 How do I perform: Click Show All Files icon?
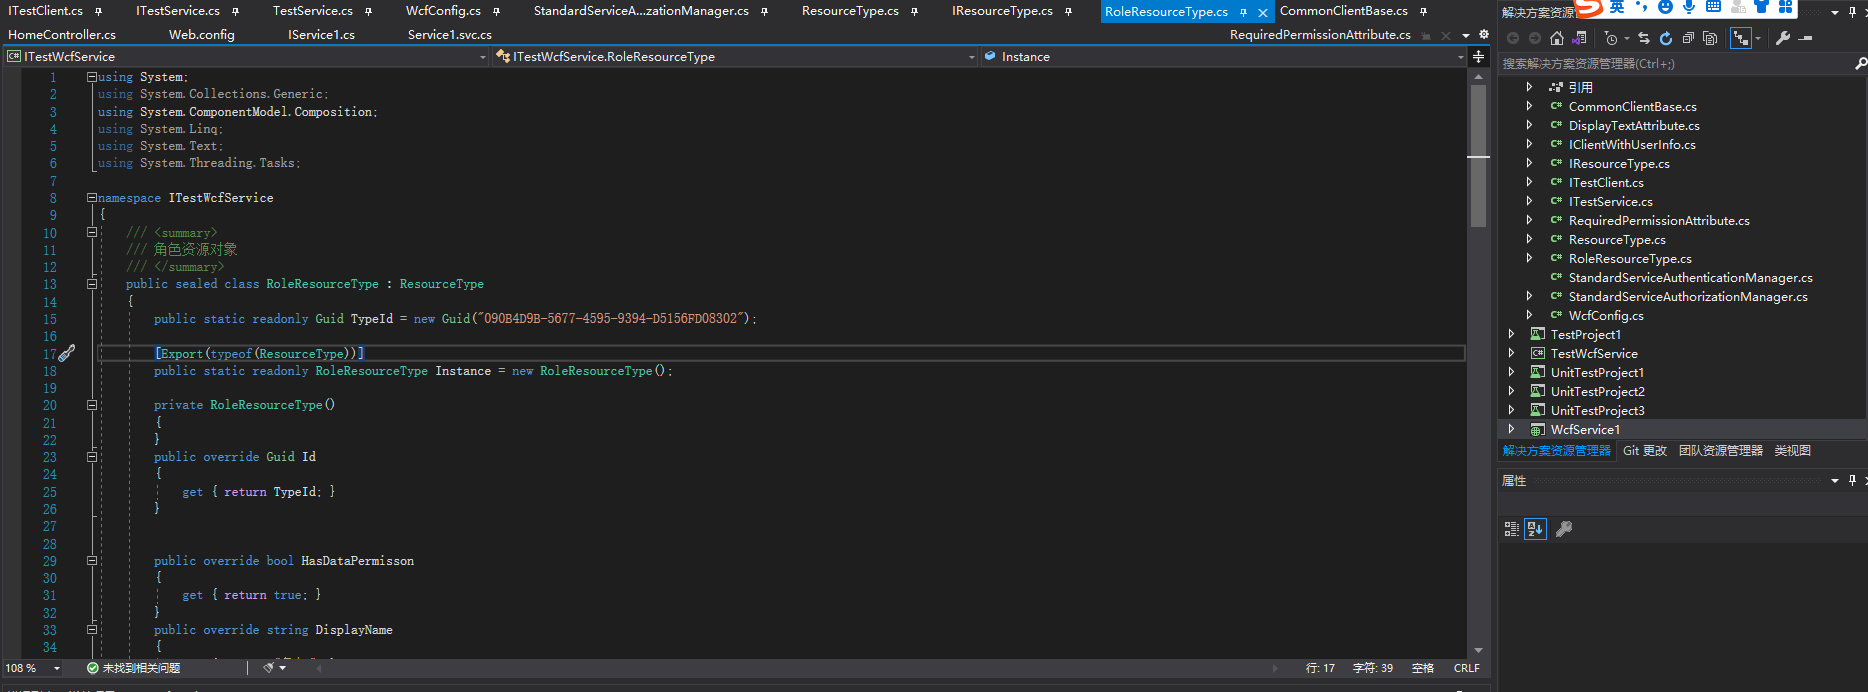point(1710,38)
